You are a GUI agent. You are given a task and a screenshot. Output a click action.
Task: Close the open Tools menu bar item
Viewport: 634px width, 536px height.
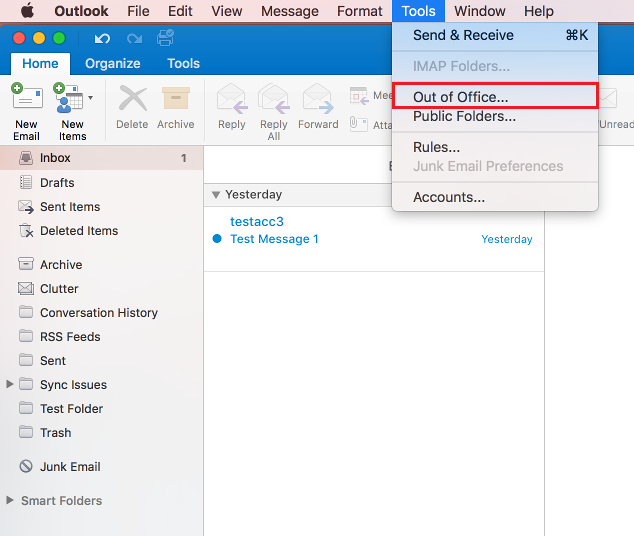point(418,11)
